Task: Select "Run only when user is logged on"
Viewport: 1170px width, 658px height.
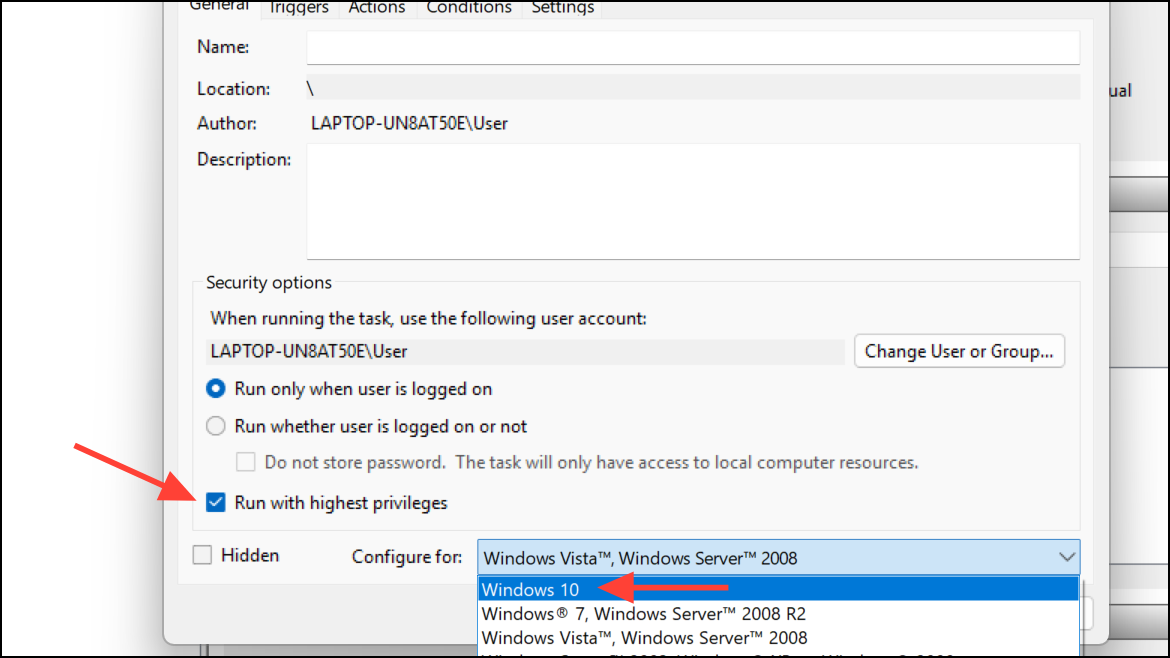Action: 215,389
